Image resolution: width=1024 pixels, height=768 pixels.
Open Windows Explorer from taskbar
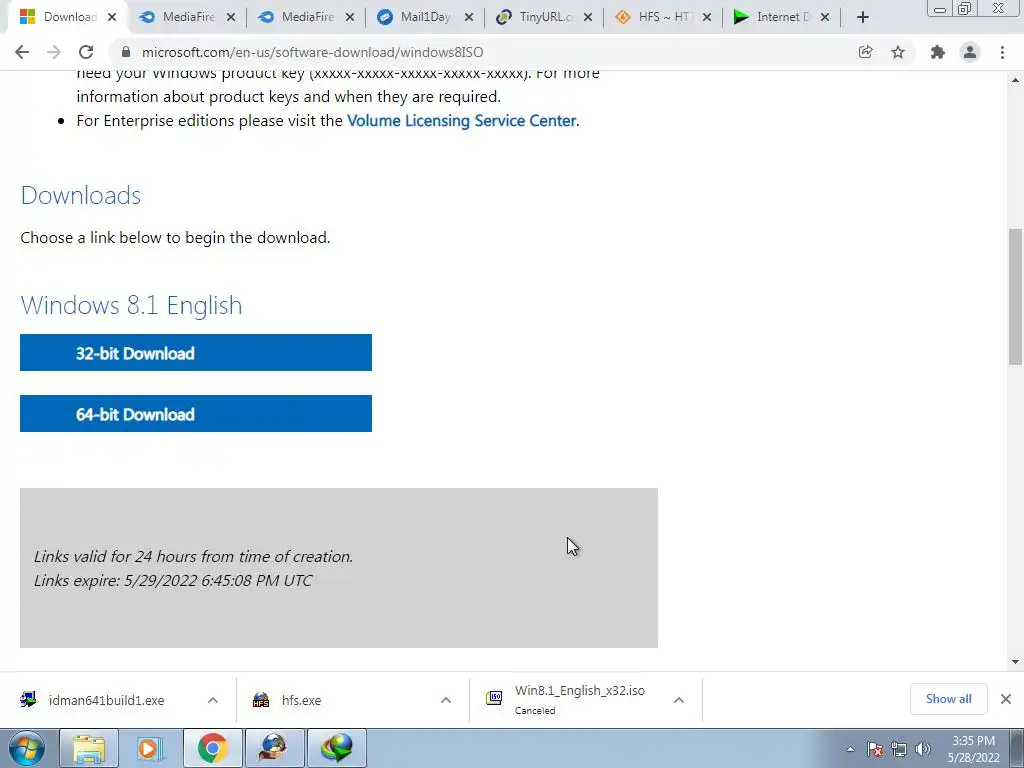89,748
